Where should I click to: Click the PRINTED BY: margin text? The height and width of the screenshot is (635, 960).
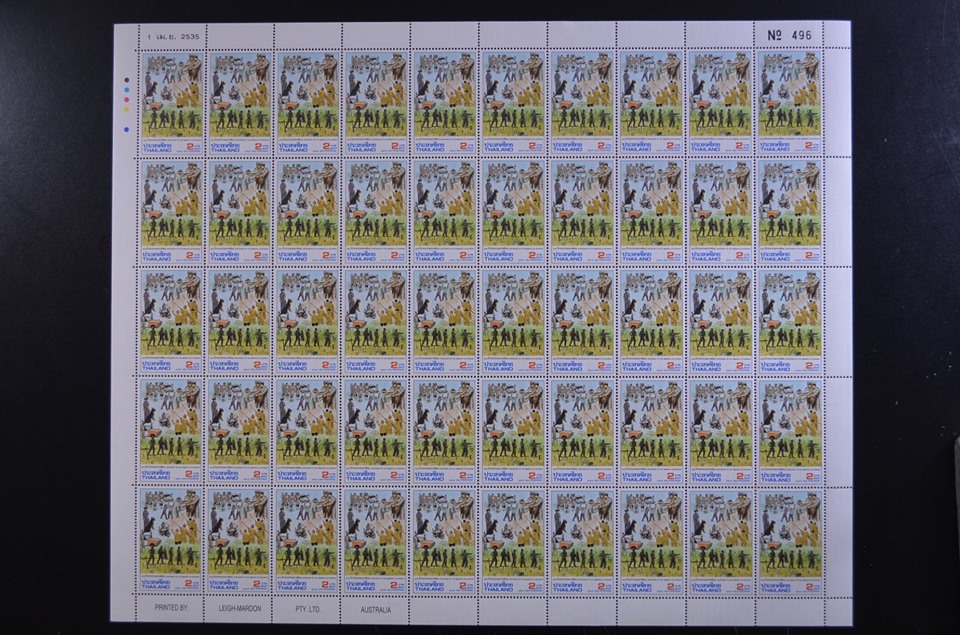tap(172, 608)
